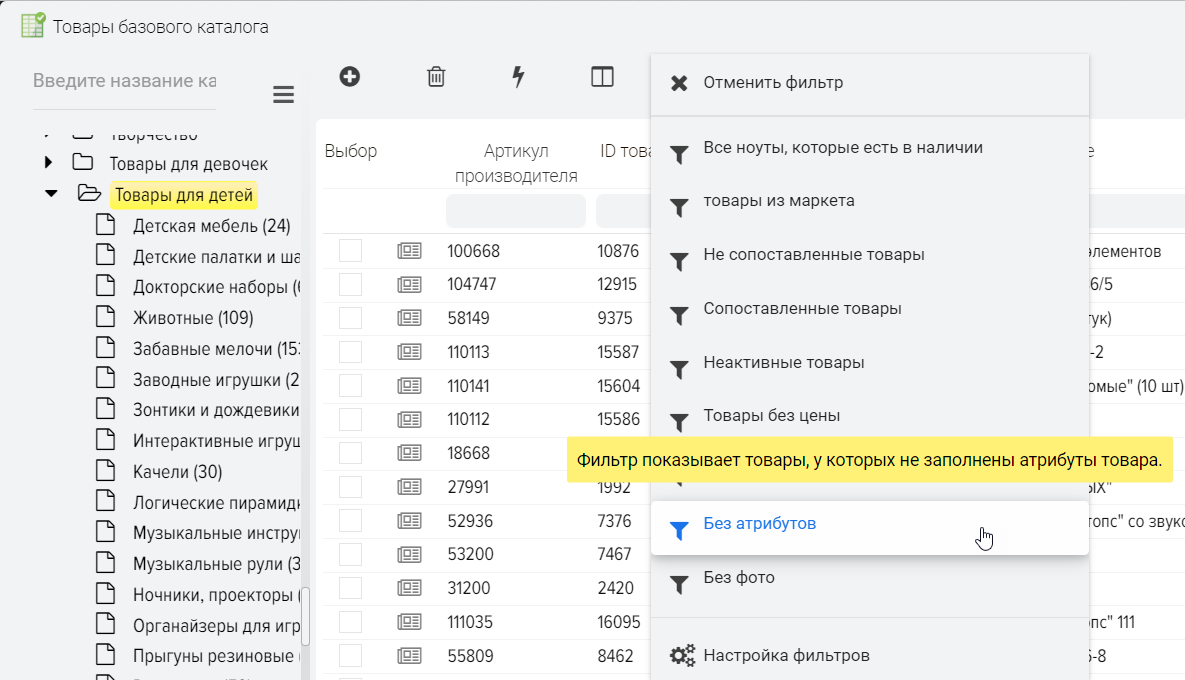Click the add product plus icon
This screenshot has width=1185, height=680.
pos(350,76)
